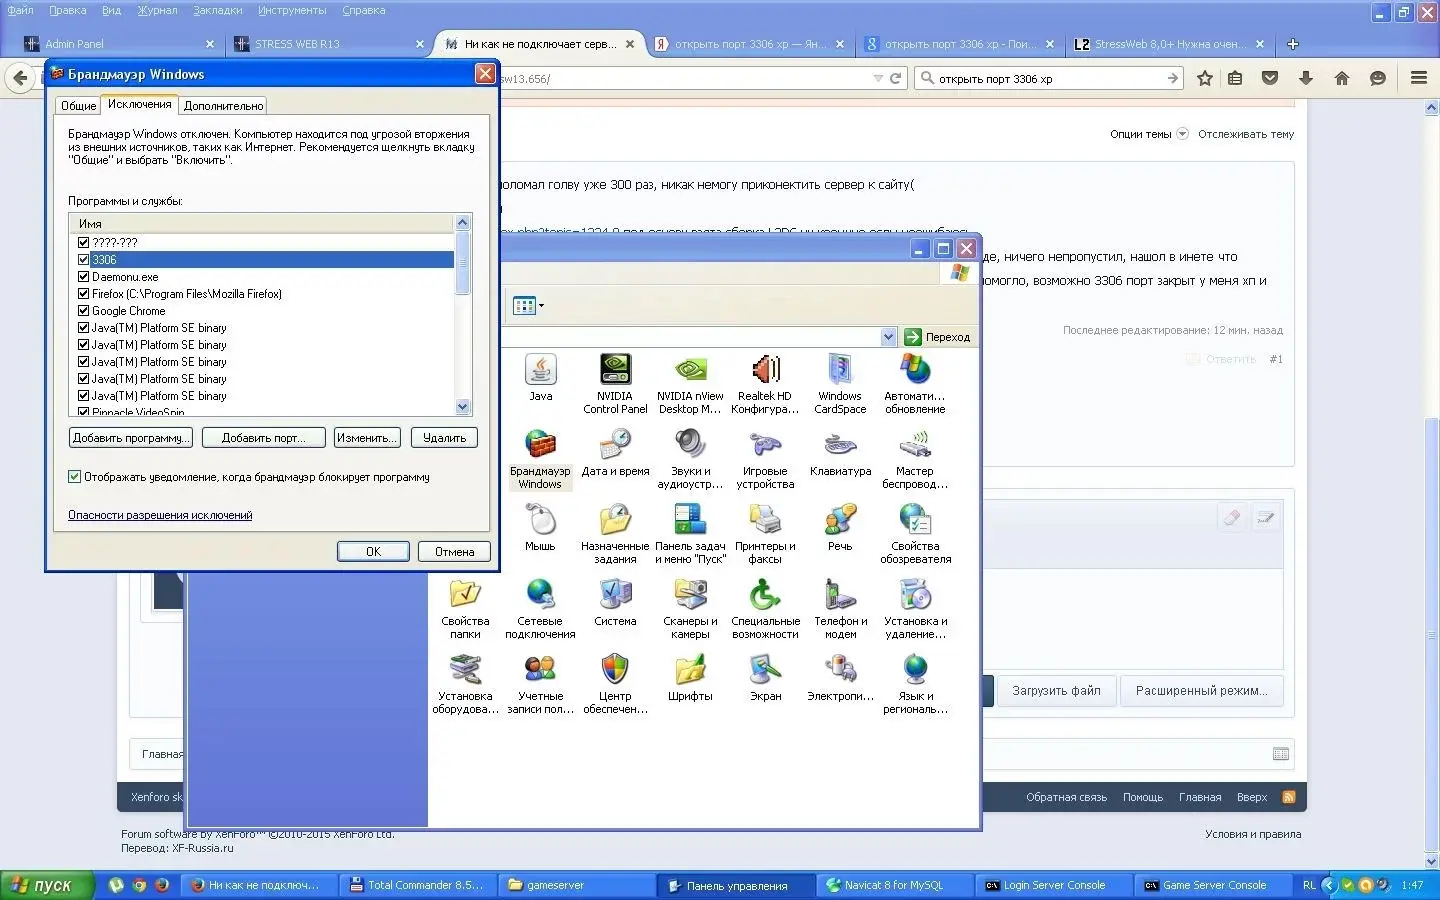
Task: Confirm firewall dialog with OK
Action: tap(373, 552)
